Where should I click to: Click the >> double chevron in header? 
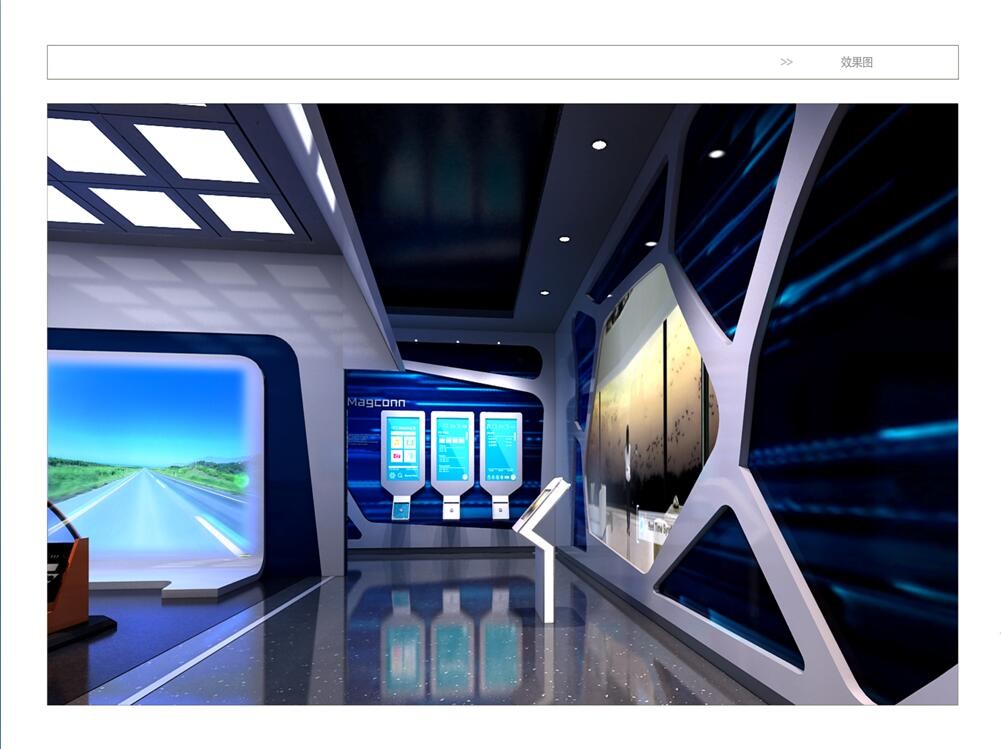click(786, 62)
